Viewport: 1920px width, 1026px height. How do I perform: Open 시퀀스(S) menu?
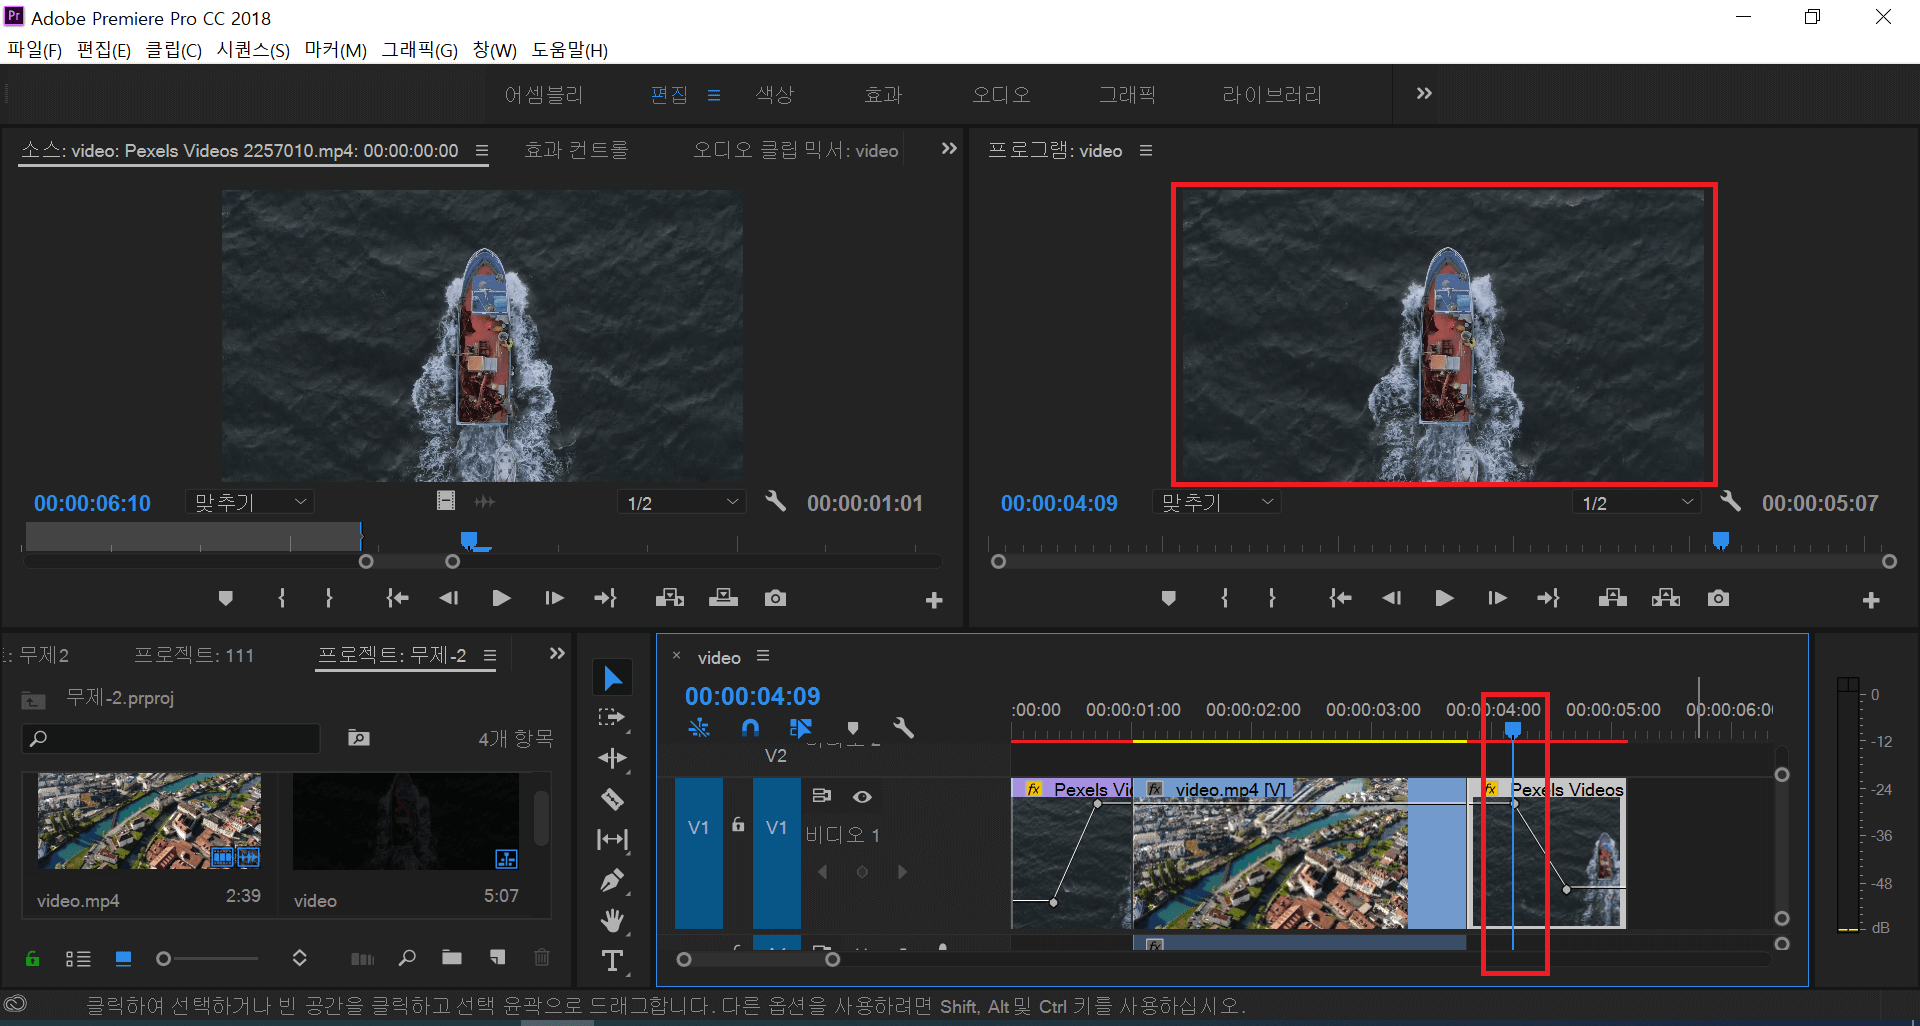253,50
